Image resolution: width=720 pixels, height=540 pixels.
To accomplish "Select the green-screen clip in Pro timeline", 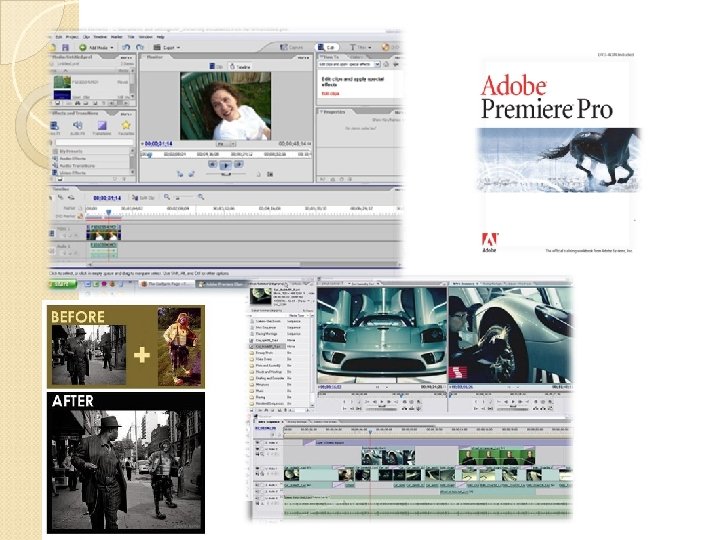I will 497,456.
